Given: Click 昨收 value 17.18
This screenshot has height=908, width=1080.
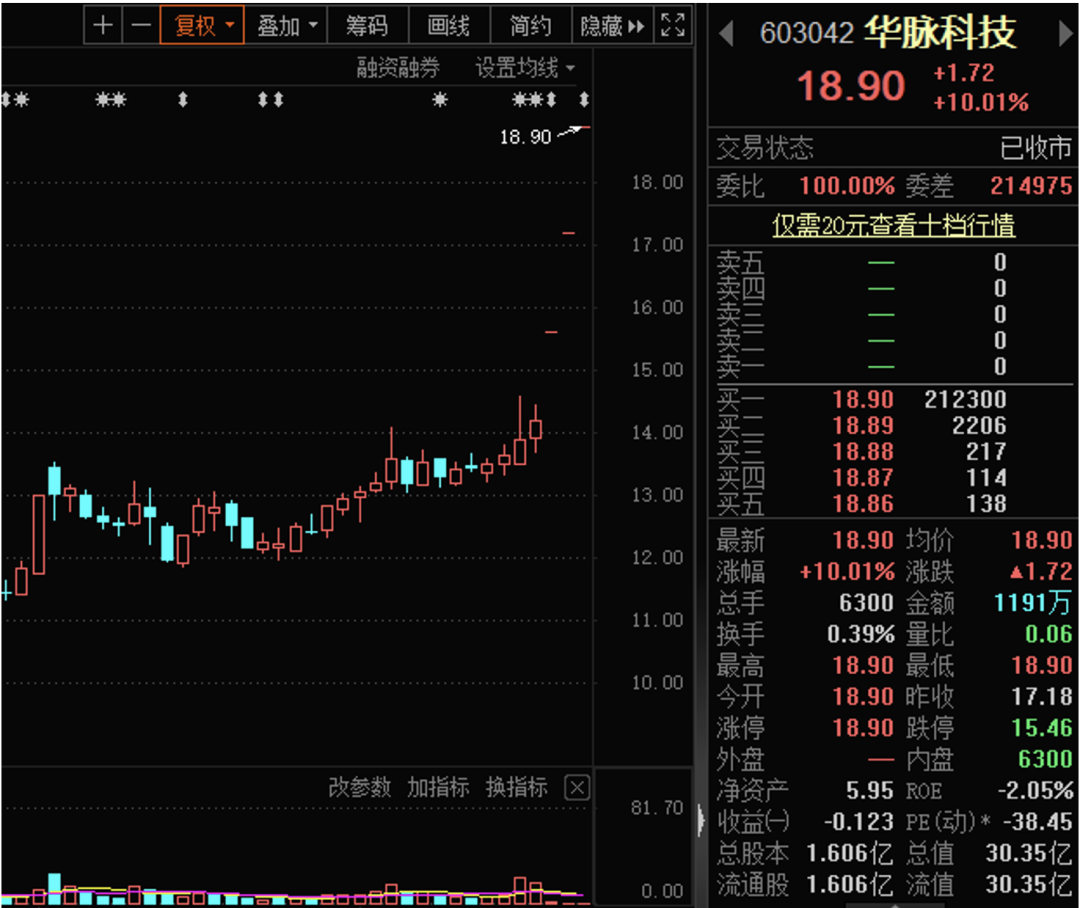Looking at the screenshot, I should point(1041,697).
